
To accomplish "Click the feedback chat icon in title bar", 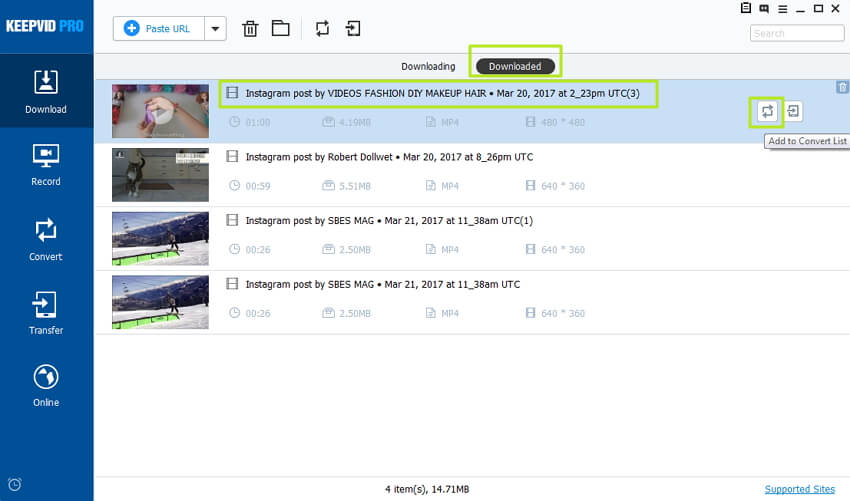I will [764, 9].
